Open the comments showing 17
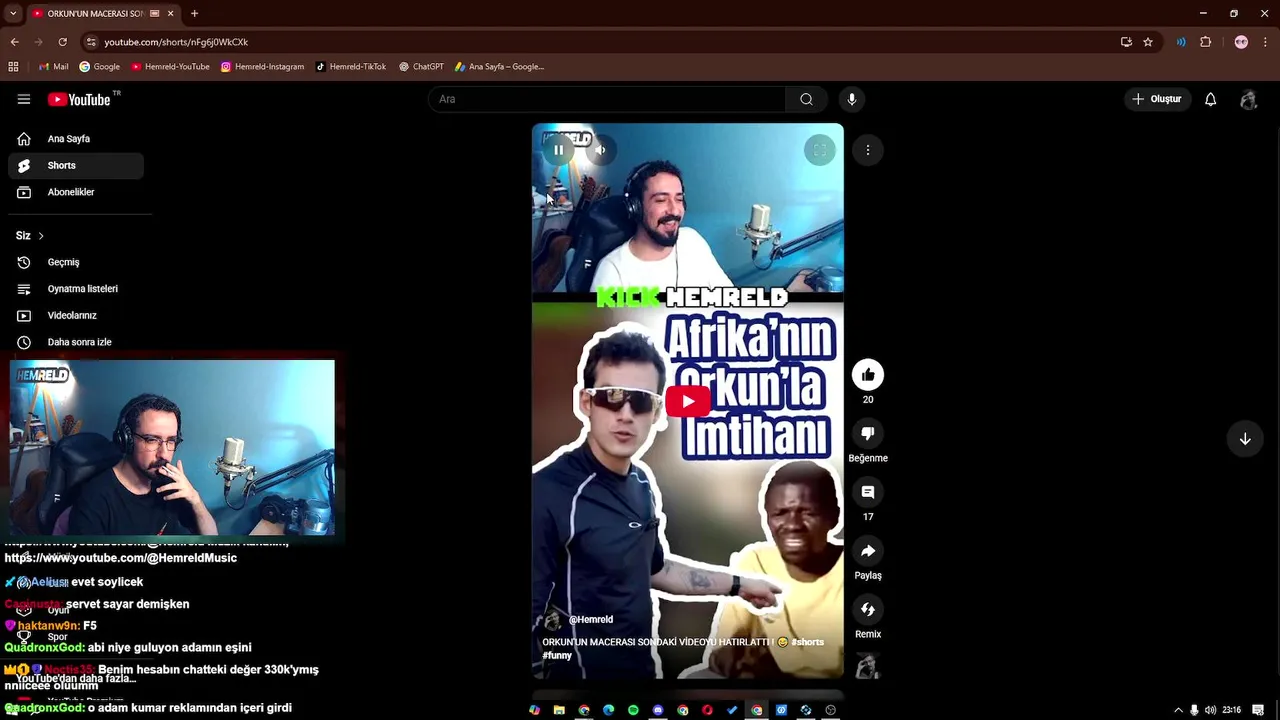Screen dimensions: 1280x720 (868, 492)
